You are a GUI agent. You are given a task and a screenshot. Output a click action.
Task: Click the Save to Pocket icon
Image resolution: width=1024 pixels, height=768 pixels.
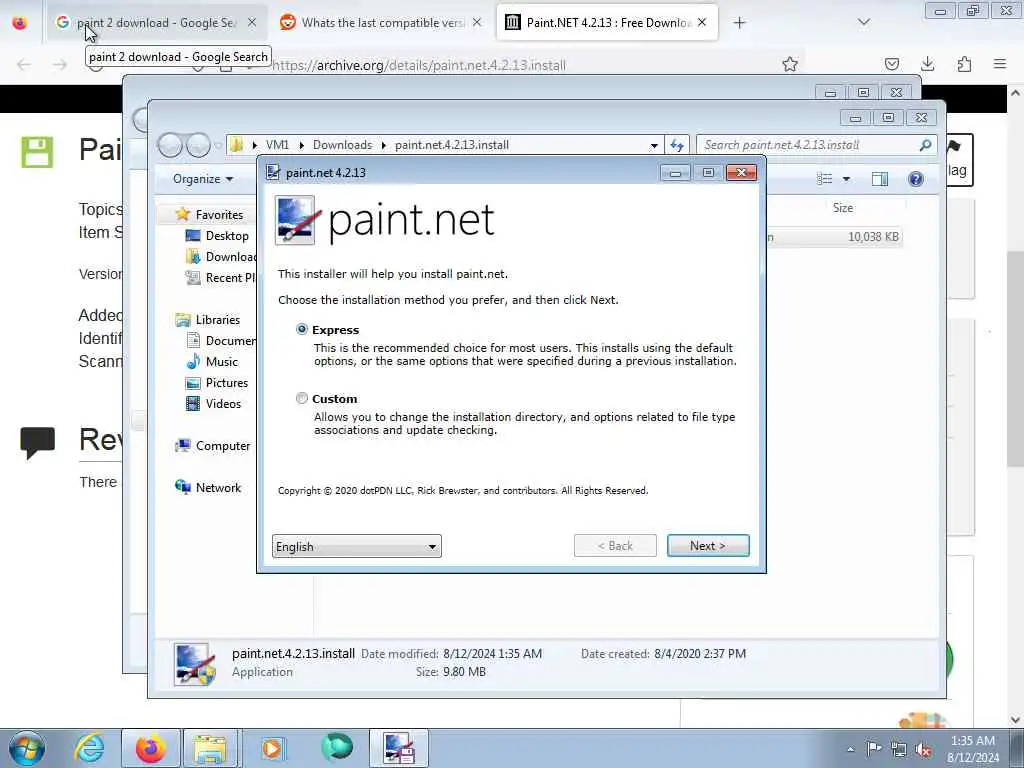pos(892,64)
